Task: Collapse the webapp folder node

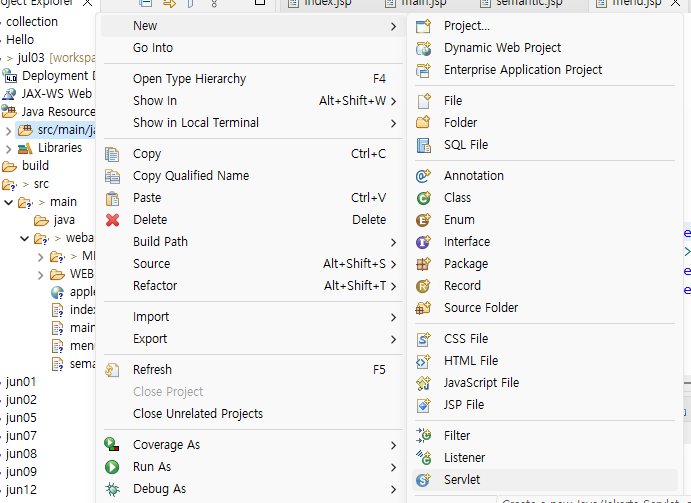Action: click(x=25, y=238)
